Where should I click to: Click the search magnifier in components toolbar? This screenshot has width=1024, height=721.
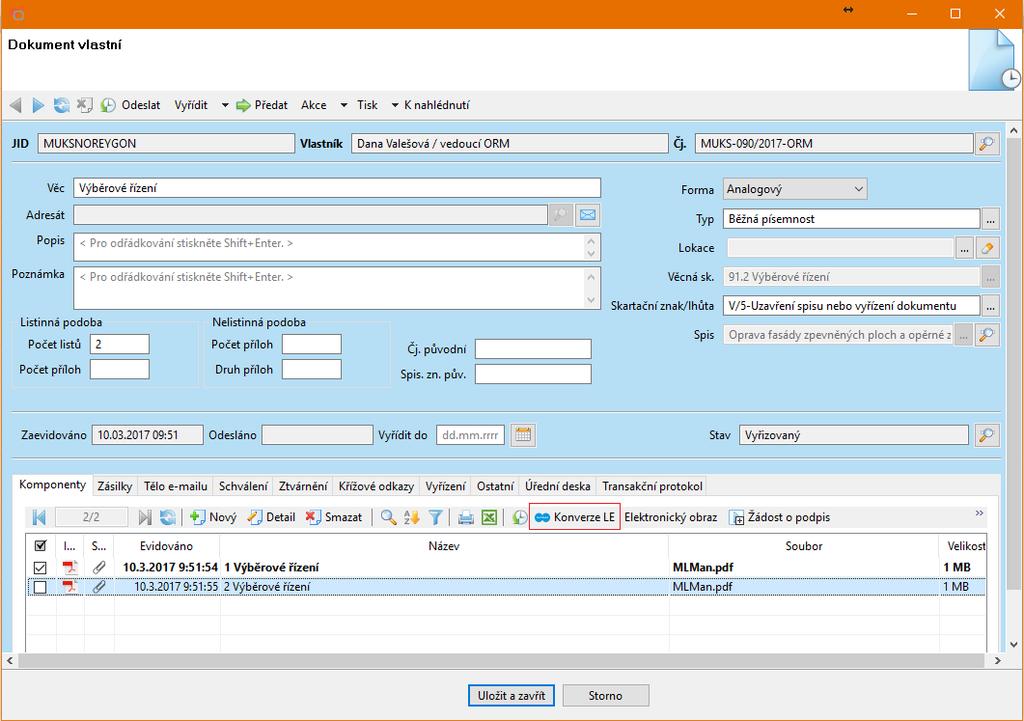389,517
